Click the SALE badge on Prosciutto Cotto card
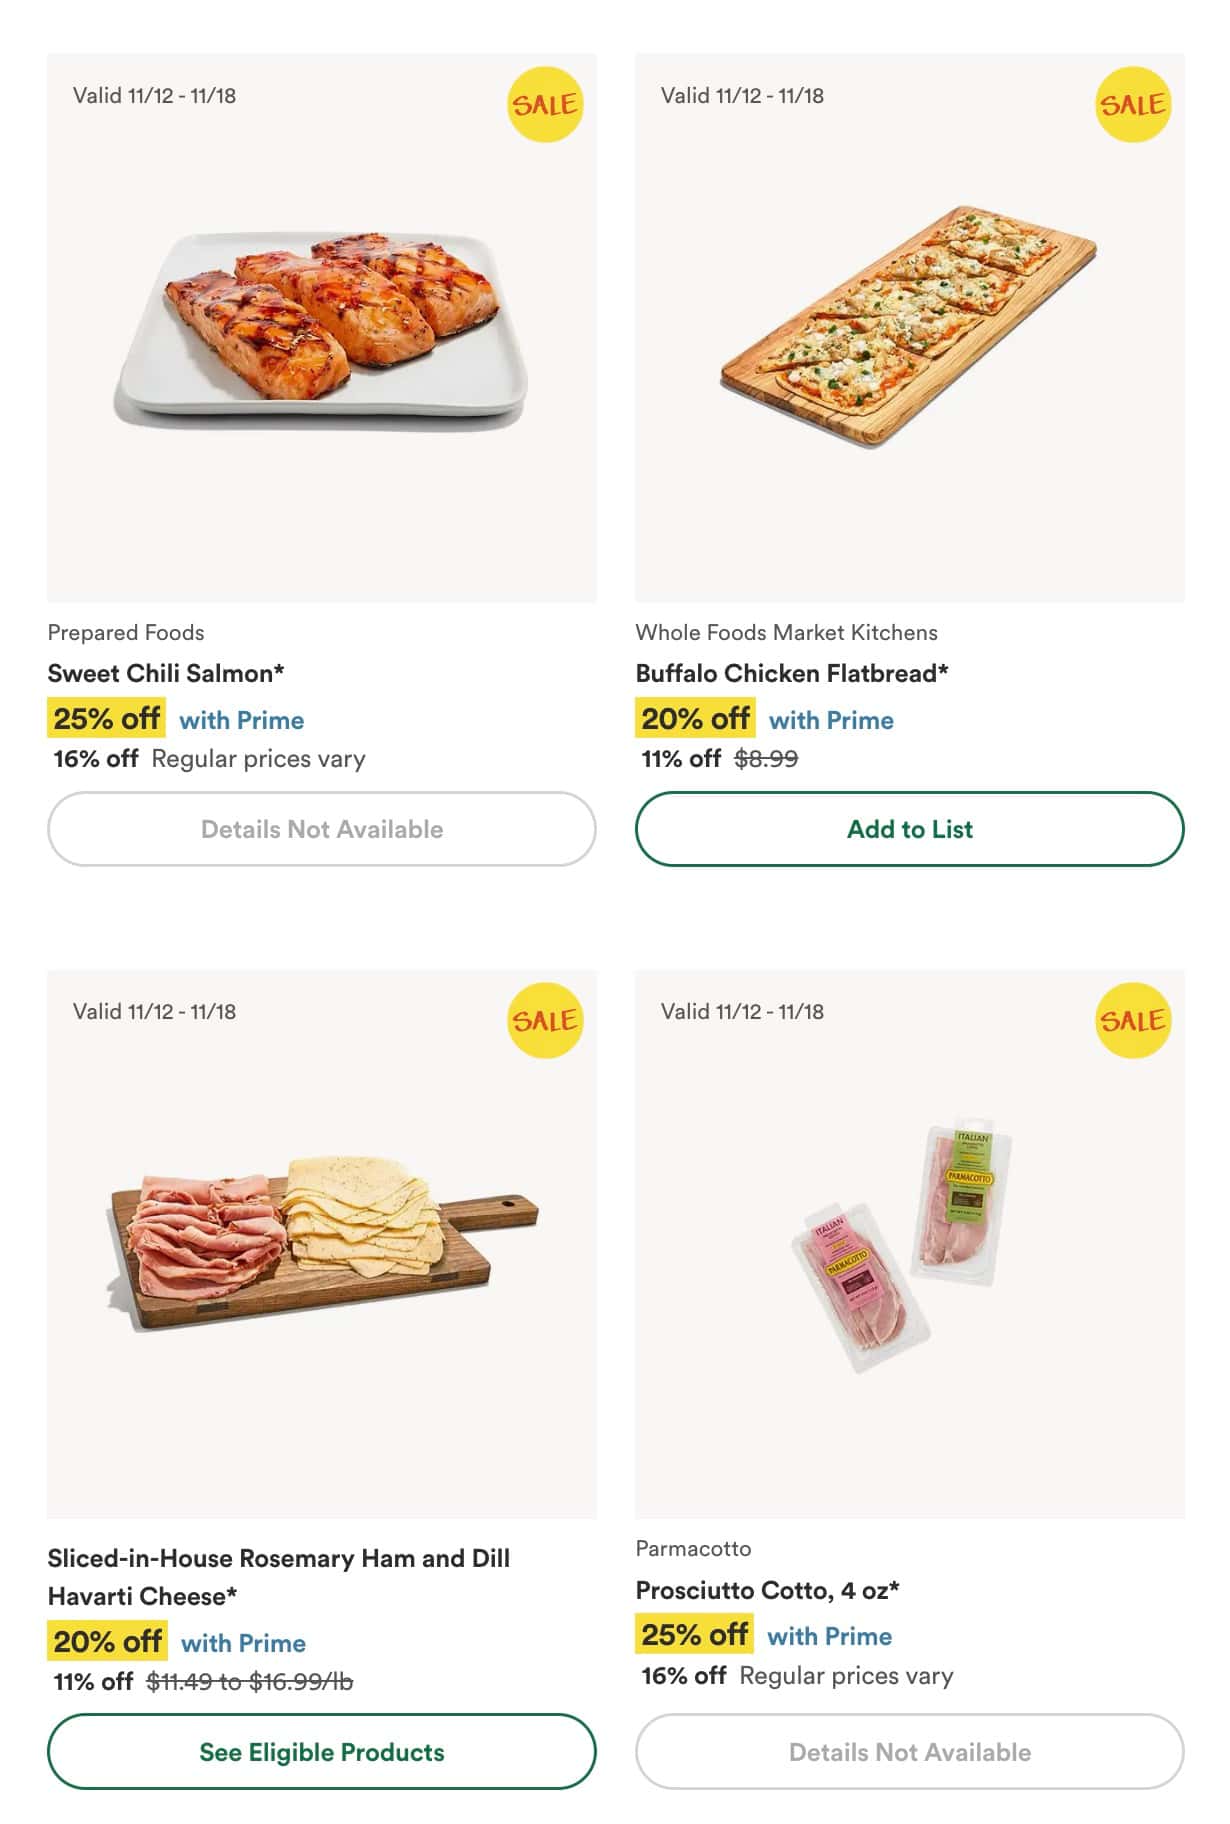The height and width of the screenshot is (1824, 1230). [1132, 1020]
